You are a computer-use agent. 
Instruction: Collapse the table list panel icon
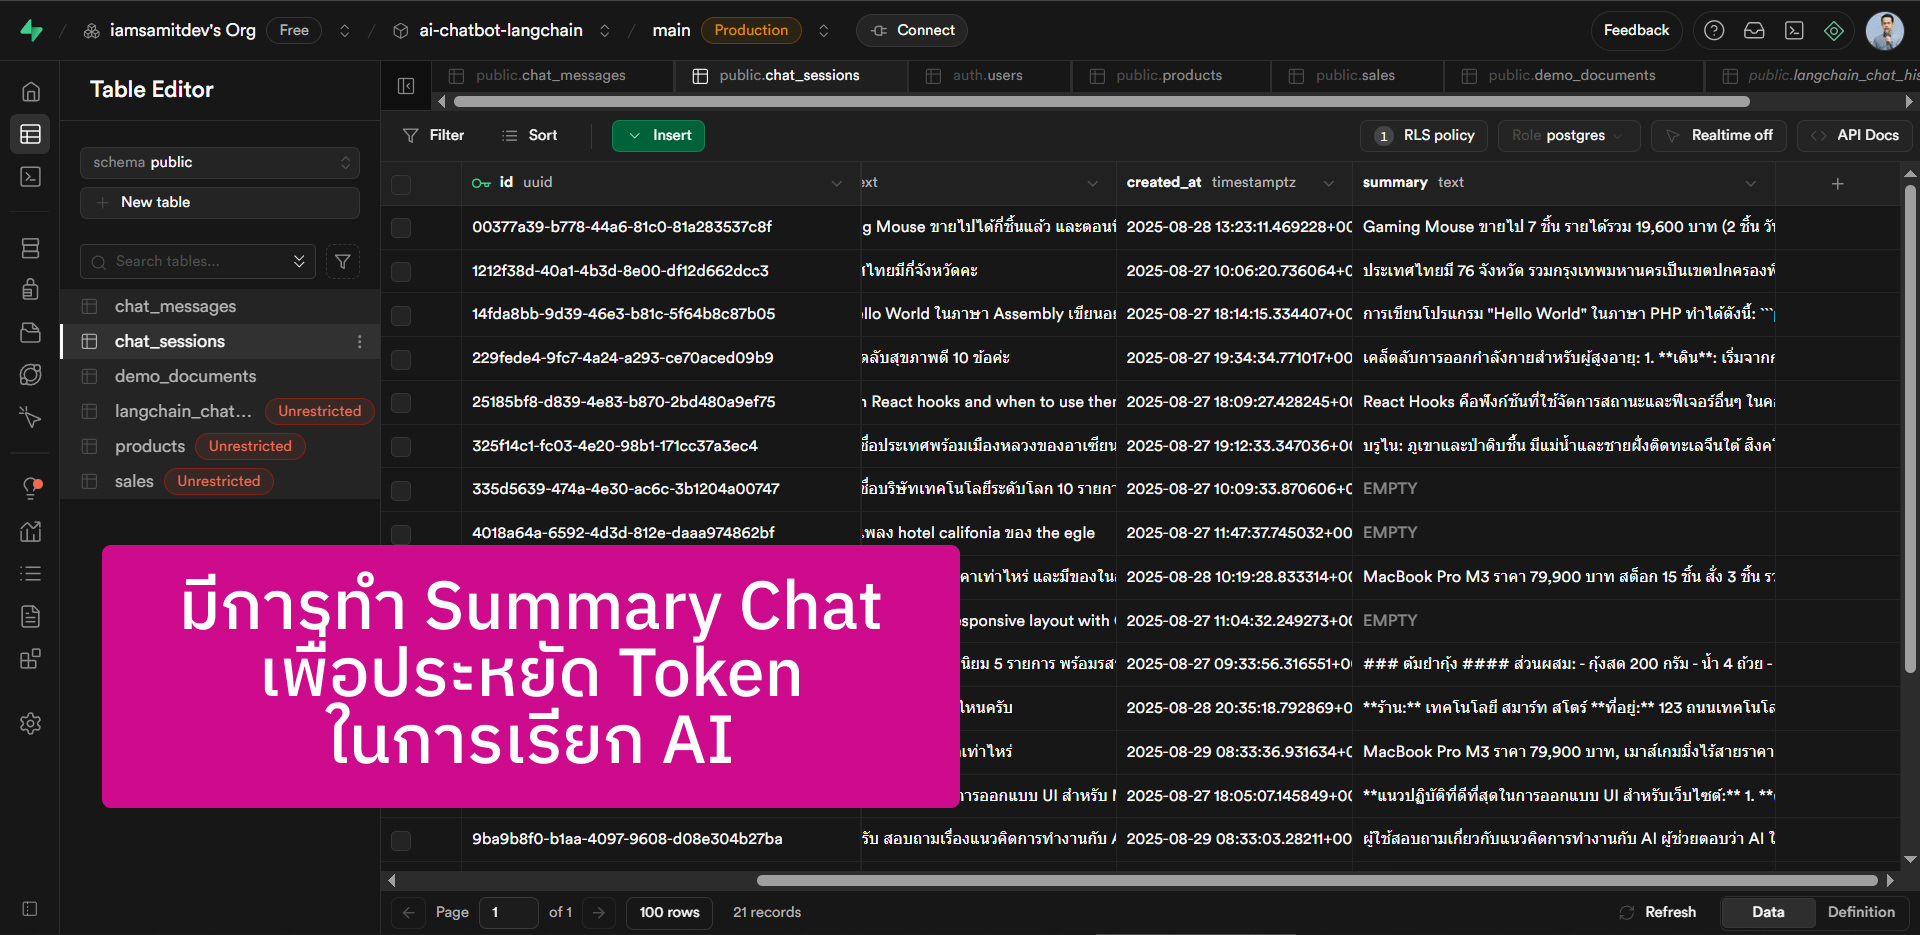click(406, 86)
